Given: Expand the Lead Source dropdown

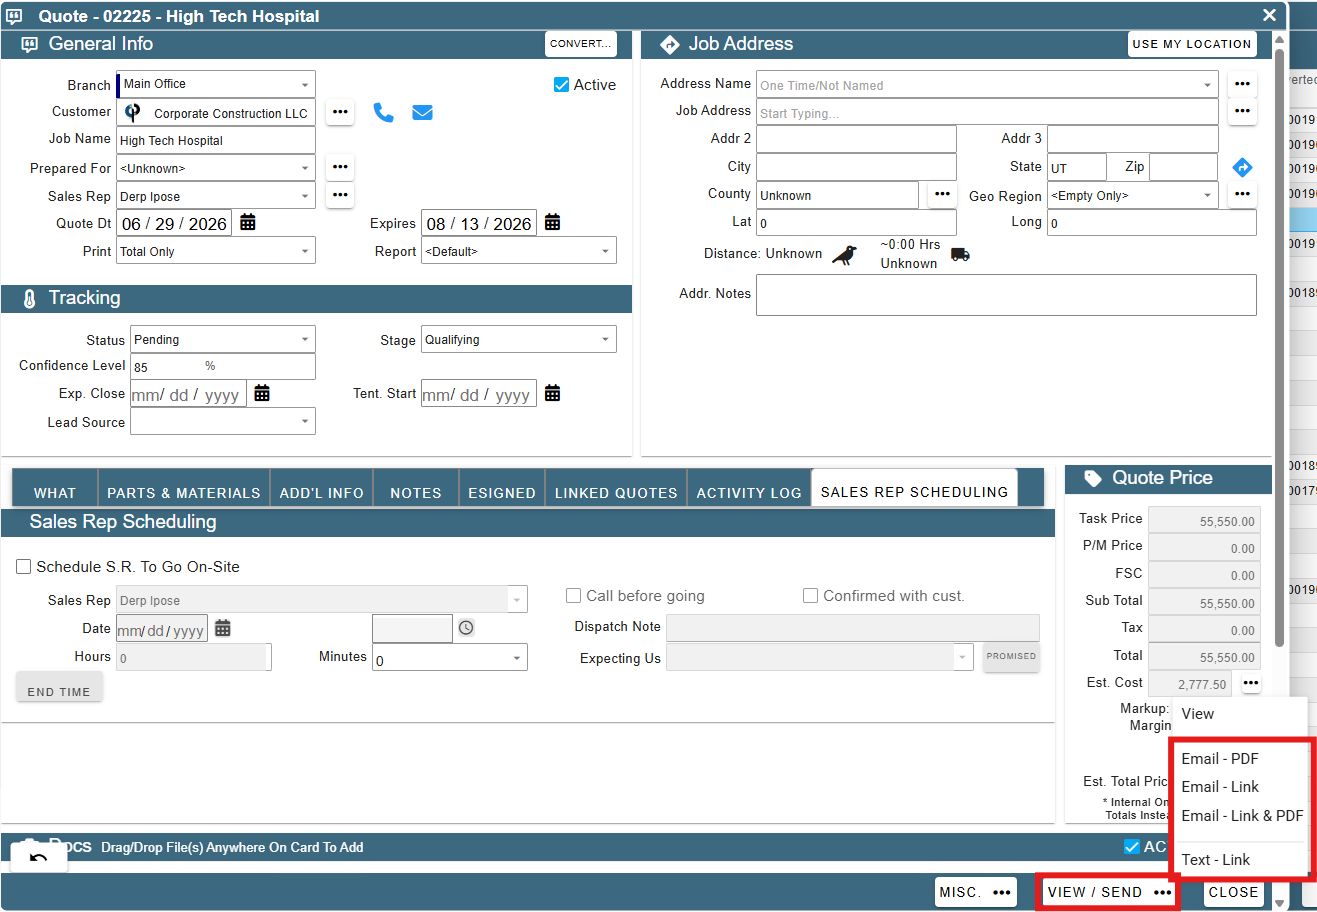Looking at the screenshot, I should tap(223, 421).
